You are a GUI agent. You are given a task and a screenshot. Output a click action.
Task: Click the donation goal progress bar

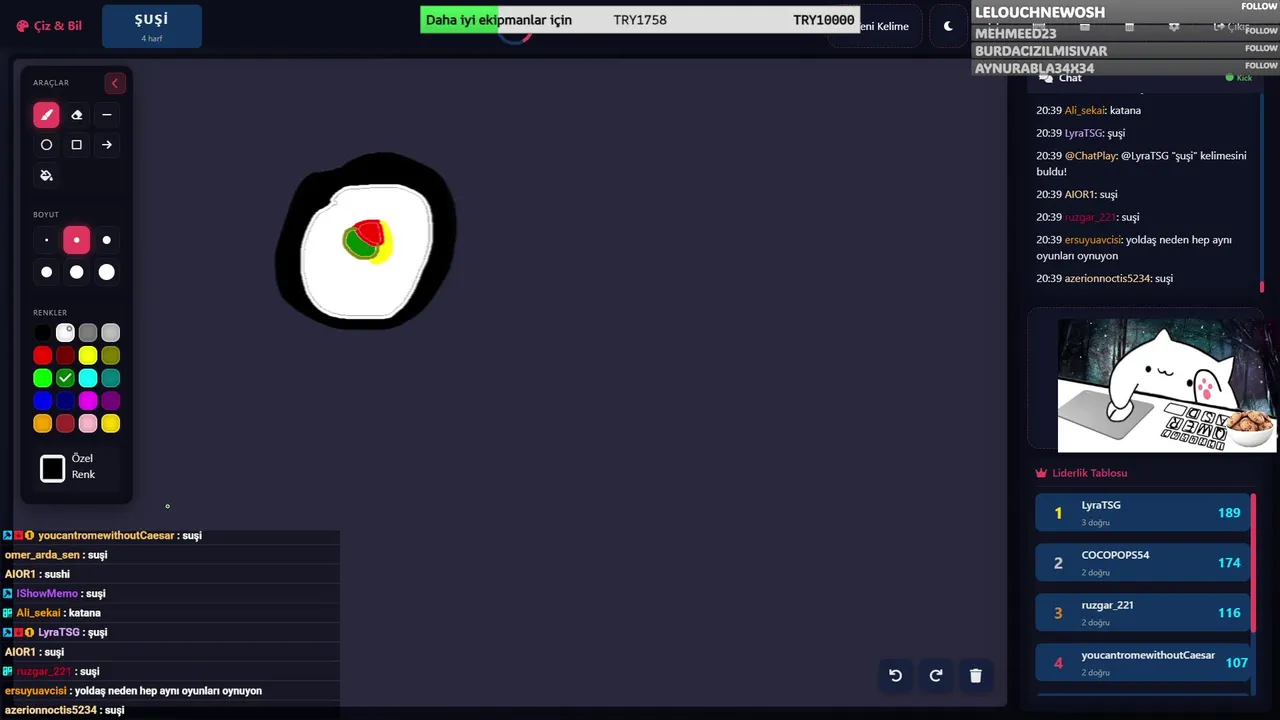click(x=640, y=20)
